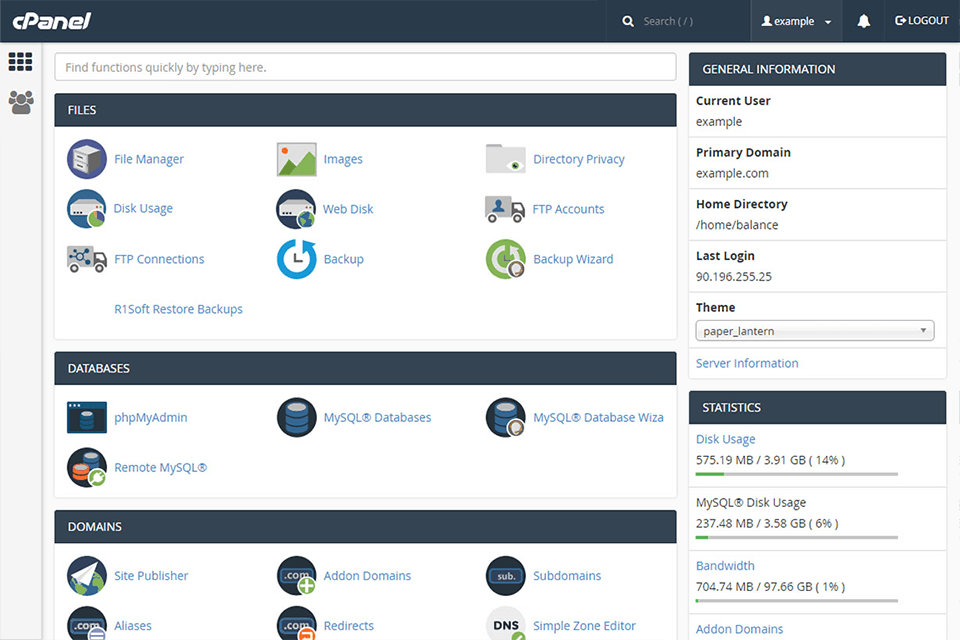Click the FTP Connections text link
960x640 pixels.
coord(159,259)
